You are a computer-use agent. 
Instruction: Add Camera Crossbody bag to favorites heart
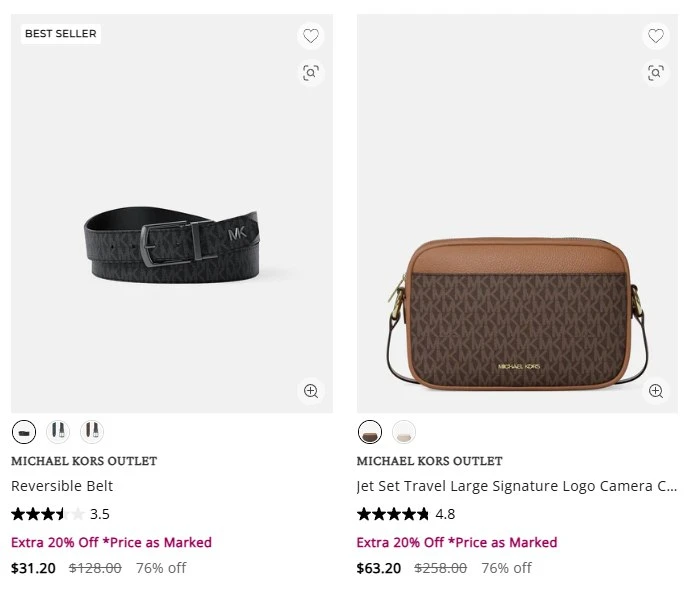tap(656, 35)
